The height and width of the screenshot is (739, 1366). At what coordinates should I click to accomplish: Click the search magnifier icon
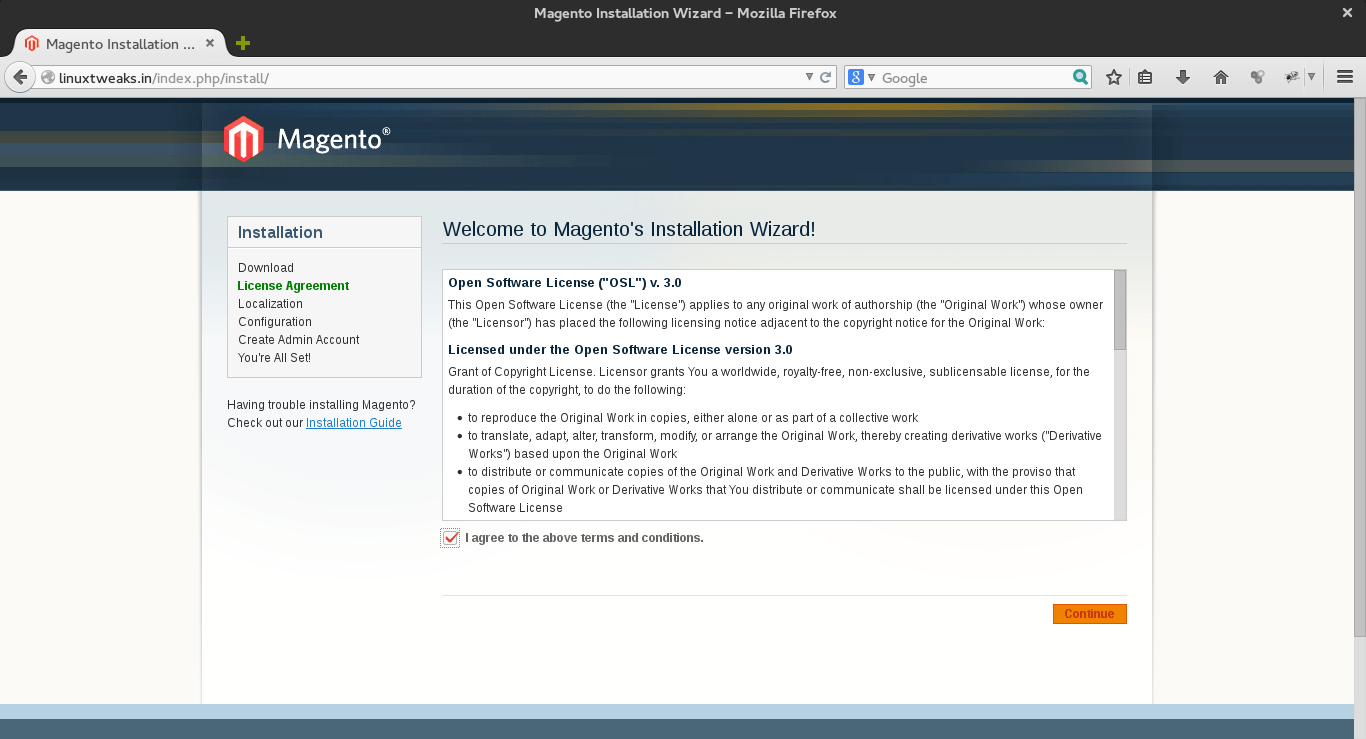1080,77
